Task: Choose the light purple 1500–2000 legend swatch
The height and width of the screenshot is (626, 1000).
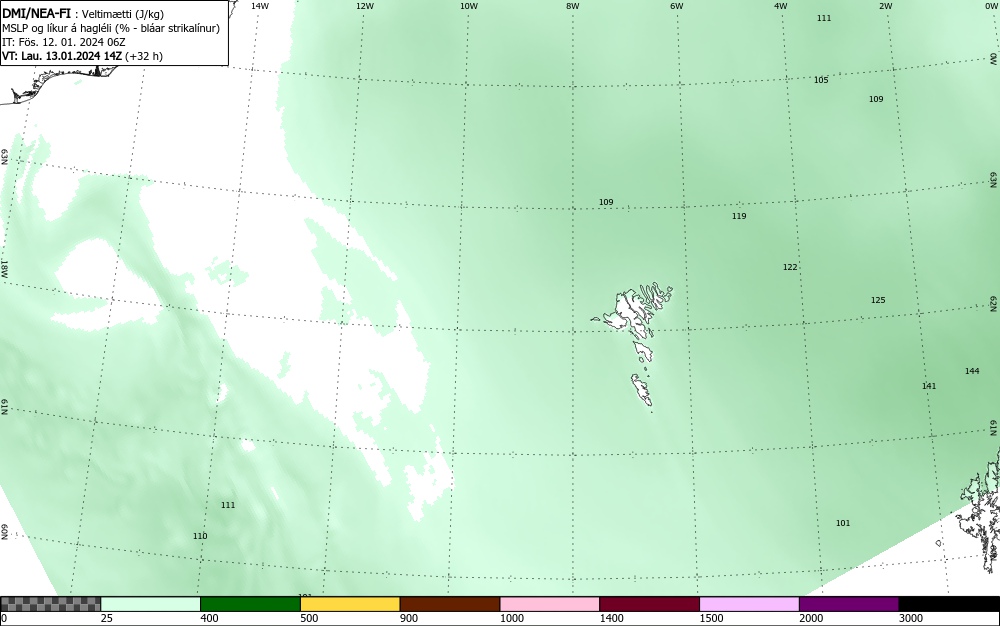Action: 749,604
